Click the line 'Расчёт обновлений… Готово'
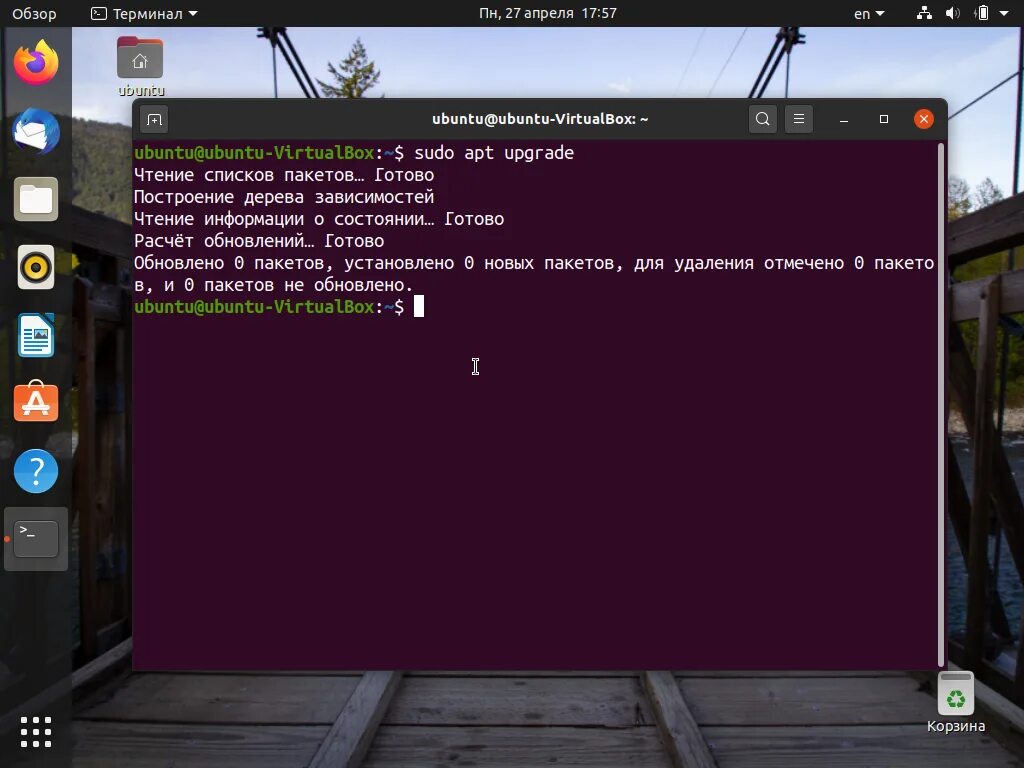This screenshot has height=768, width=1024. (259, 241)
